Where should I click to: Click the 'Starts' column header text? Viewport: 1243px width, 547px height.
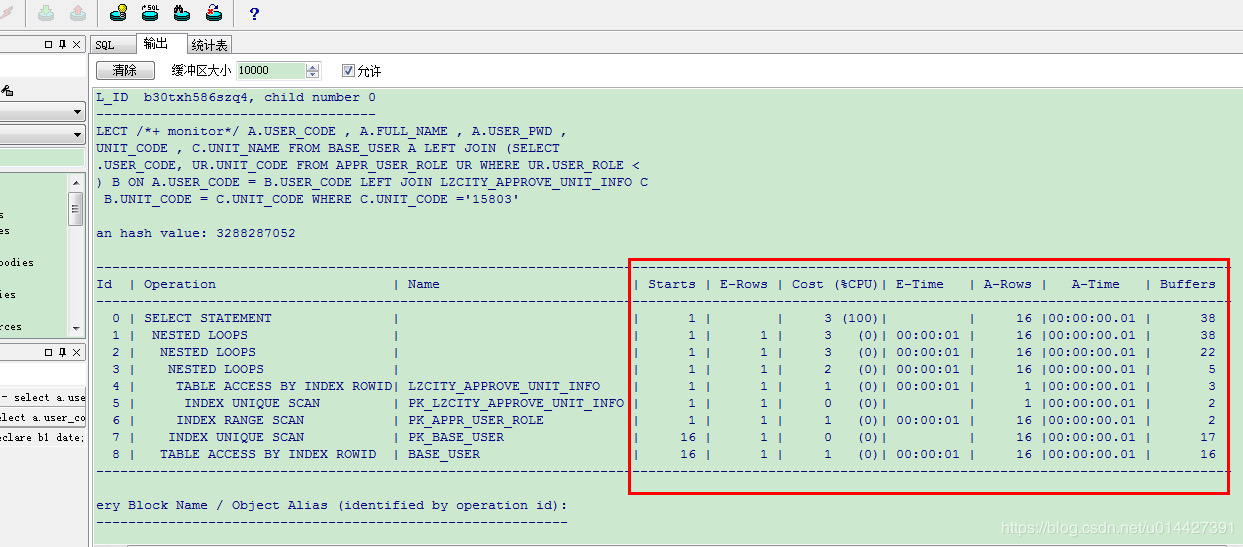(x=672, y=284)
